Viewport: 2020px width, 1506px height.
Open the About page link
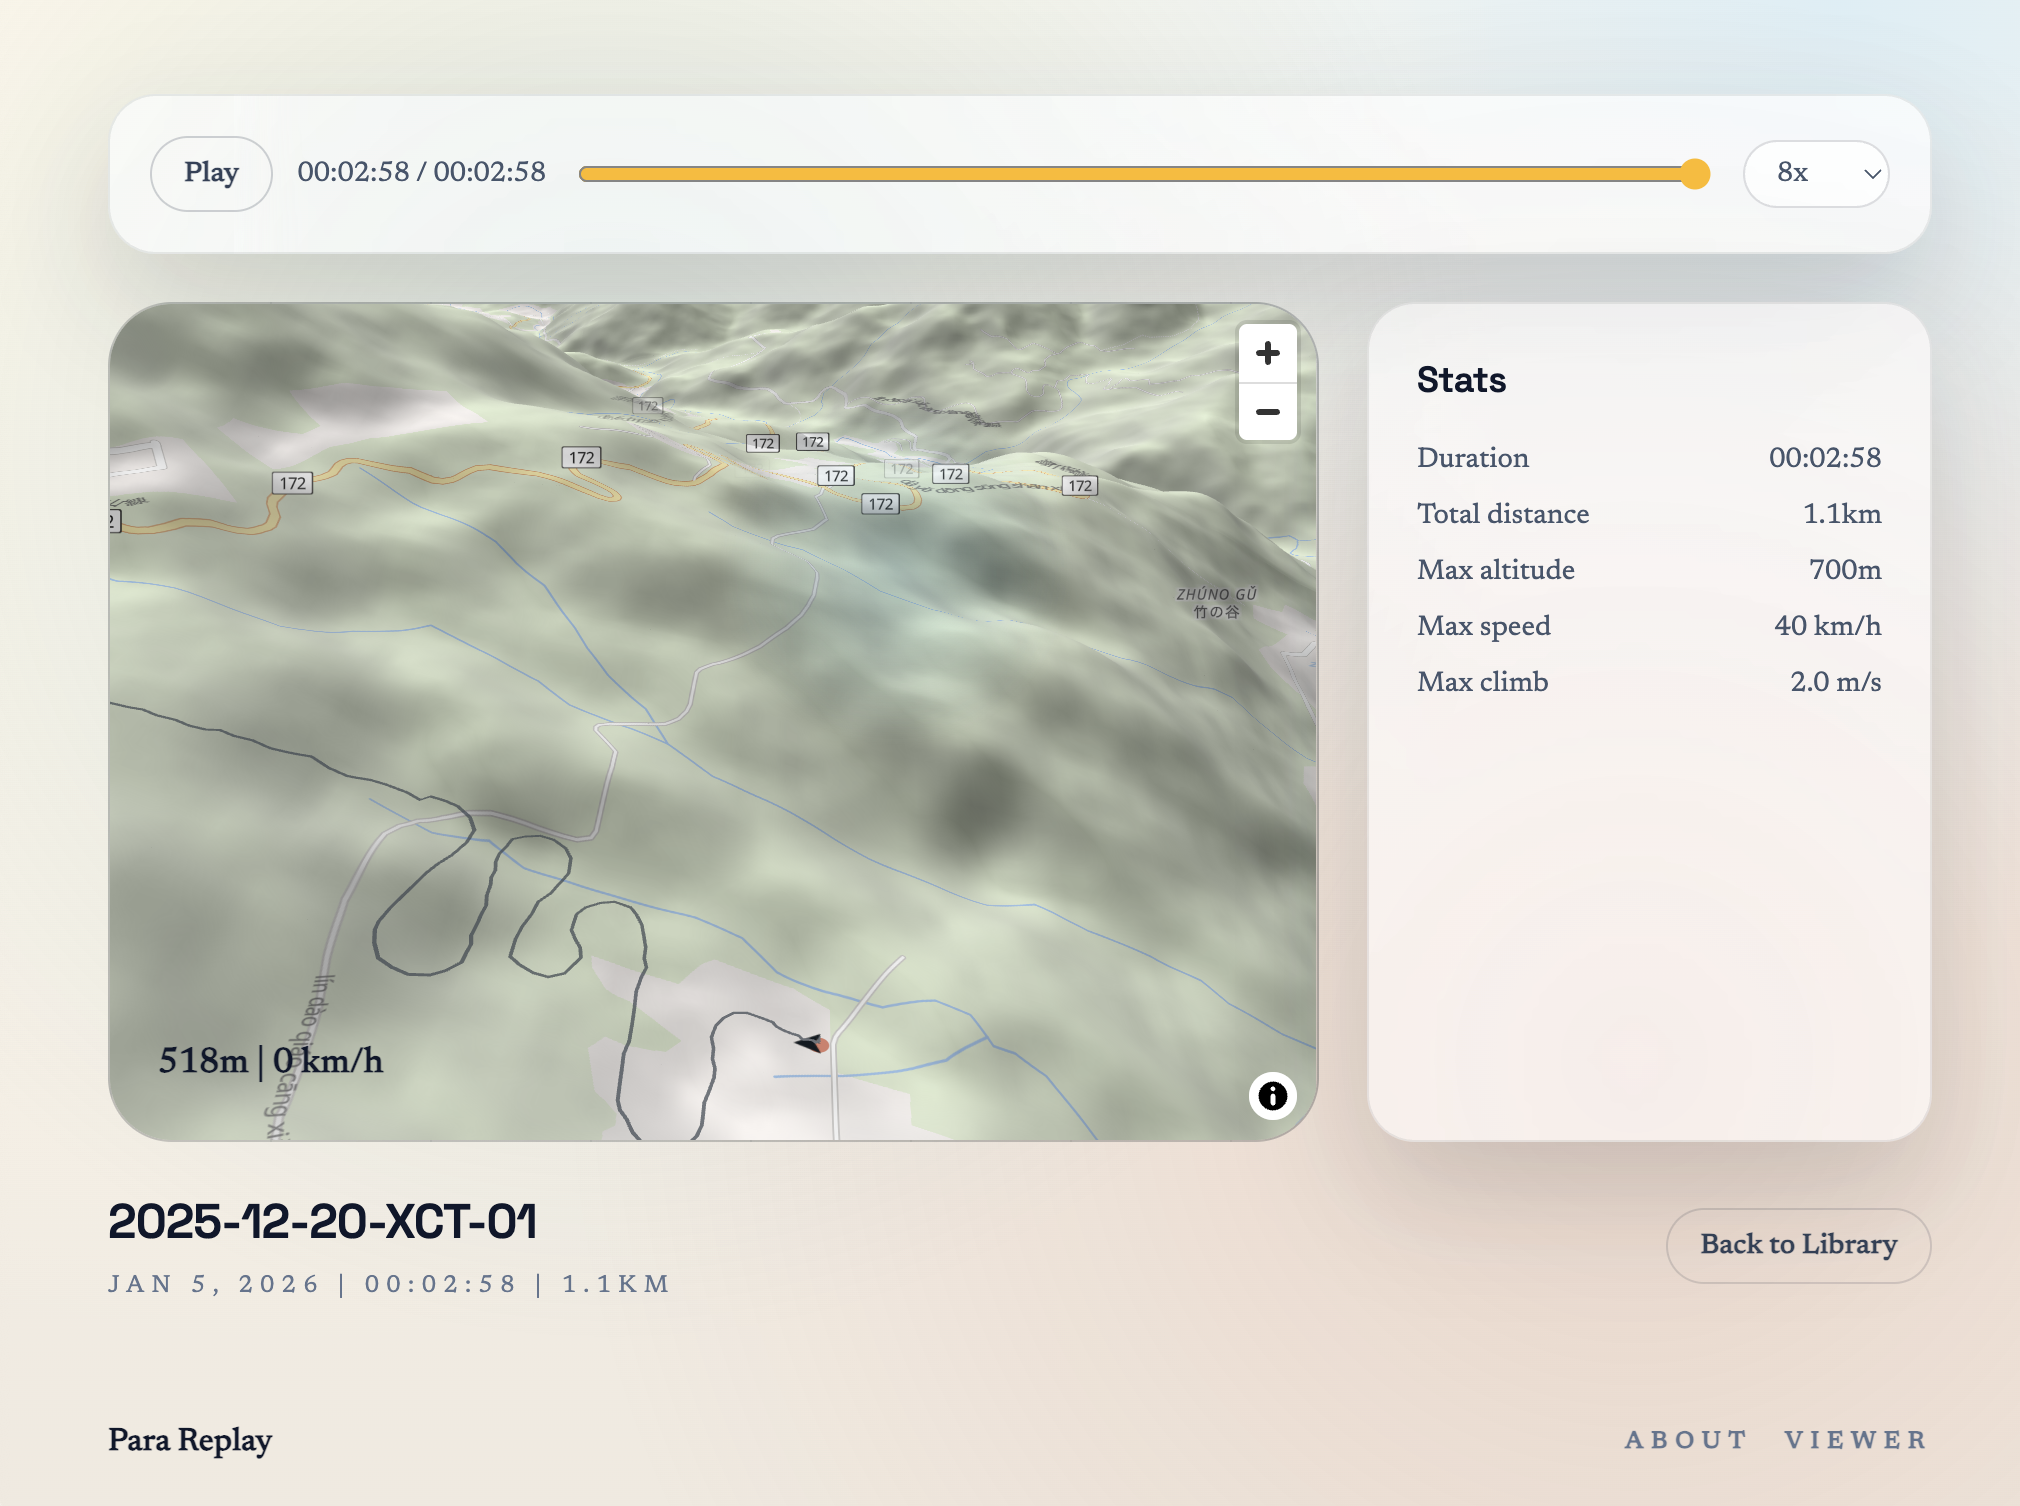coord(1685,1439)
